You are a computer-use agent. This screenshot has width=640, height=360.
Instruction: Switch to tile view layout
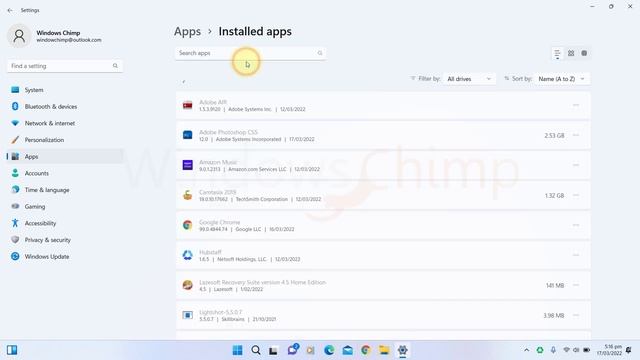(584, 53)
